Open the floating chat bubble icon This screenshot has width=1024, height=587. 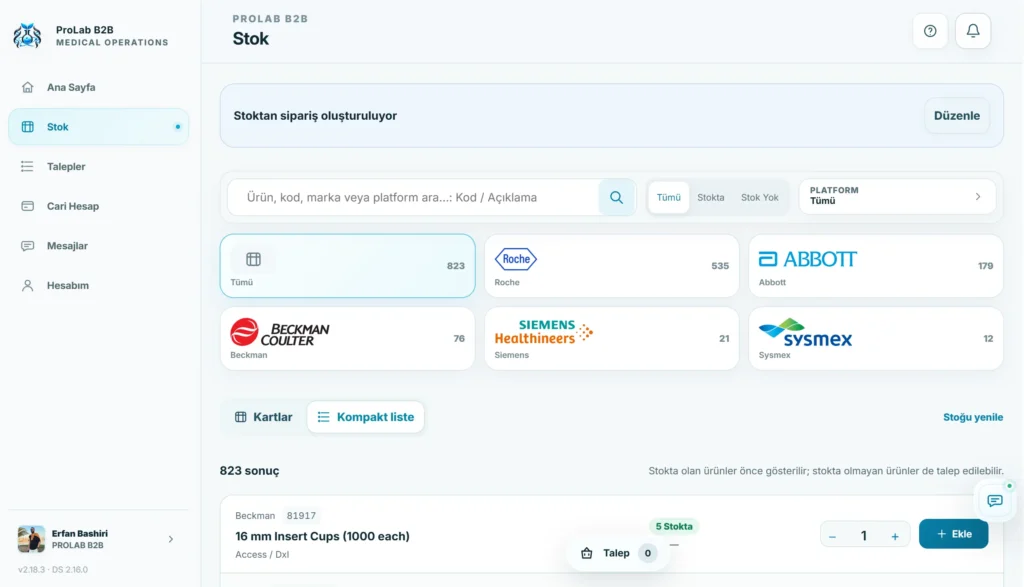995,501
